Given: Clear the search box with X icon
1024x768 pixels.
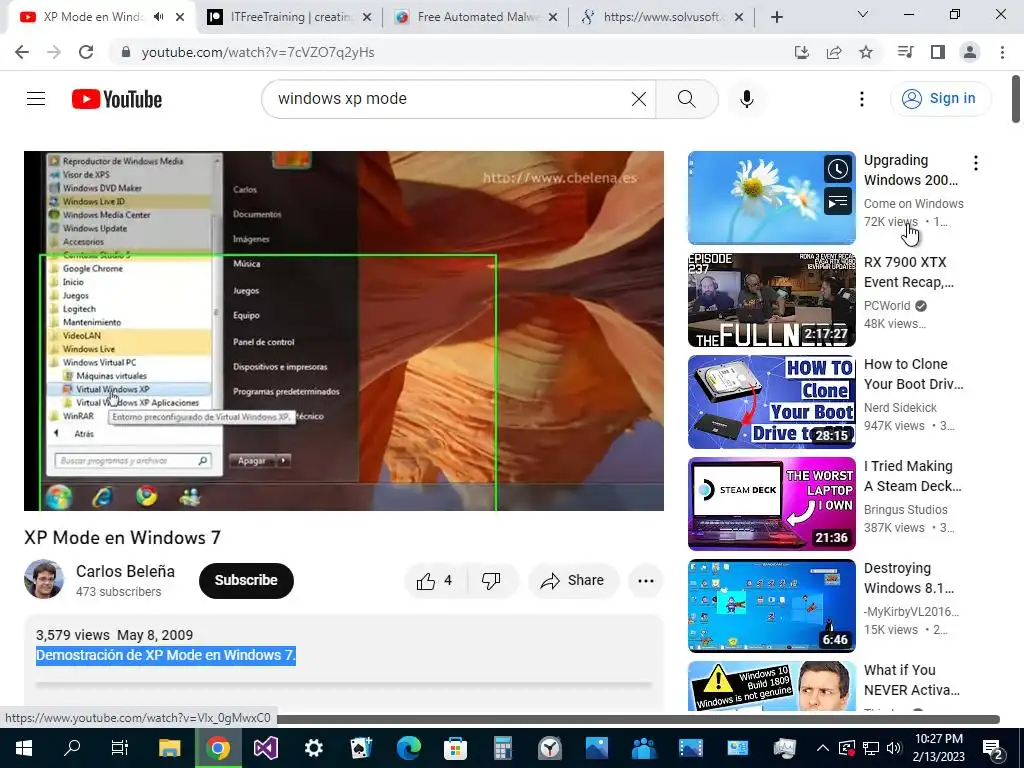Looking at the screenshot, I should [639, 99].
